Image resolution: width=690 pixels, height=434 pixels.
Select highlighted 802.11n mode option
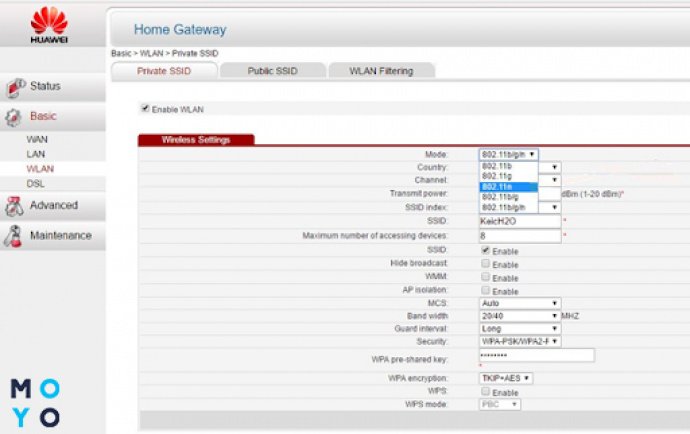tap(509, 187)
